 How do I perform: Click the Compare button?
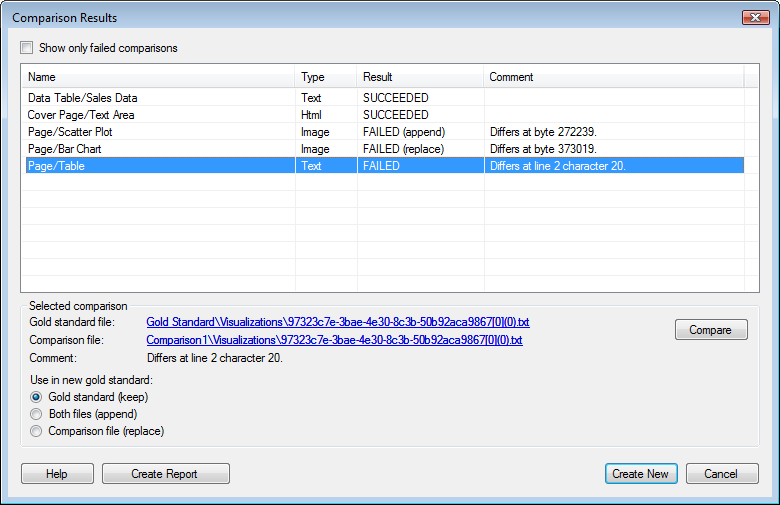(711, 330)
